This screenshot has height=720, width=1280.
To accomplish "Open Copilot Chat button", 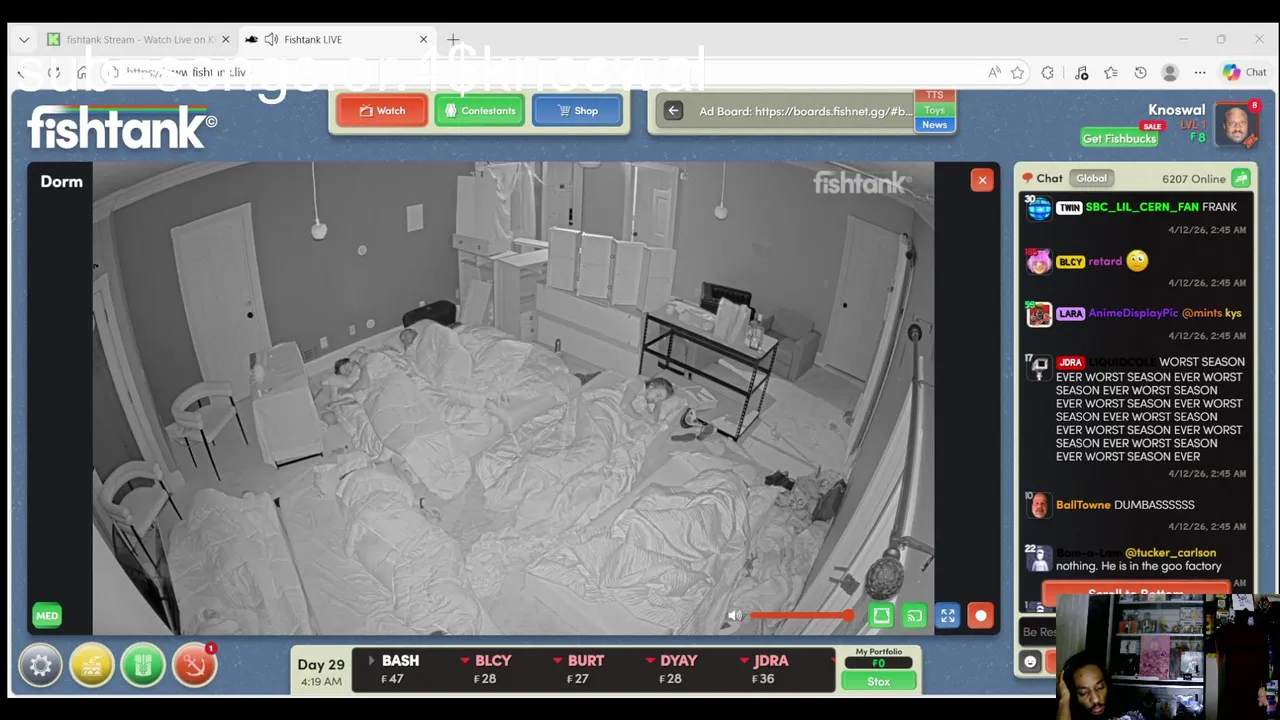I will (1245, 72).
